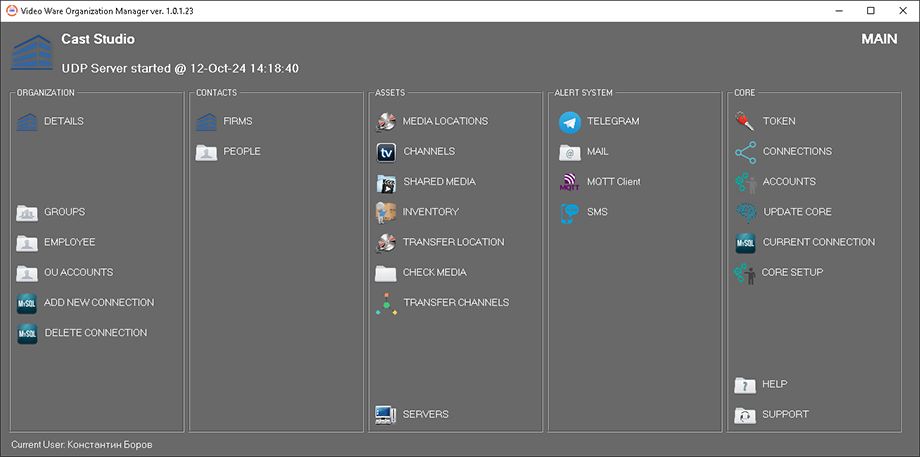The width and height of the screenshot is (920, 457).
Task: Click the Employee folder icon
Action: (x=27, y=243)
